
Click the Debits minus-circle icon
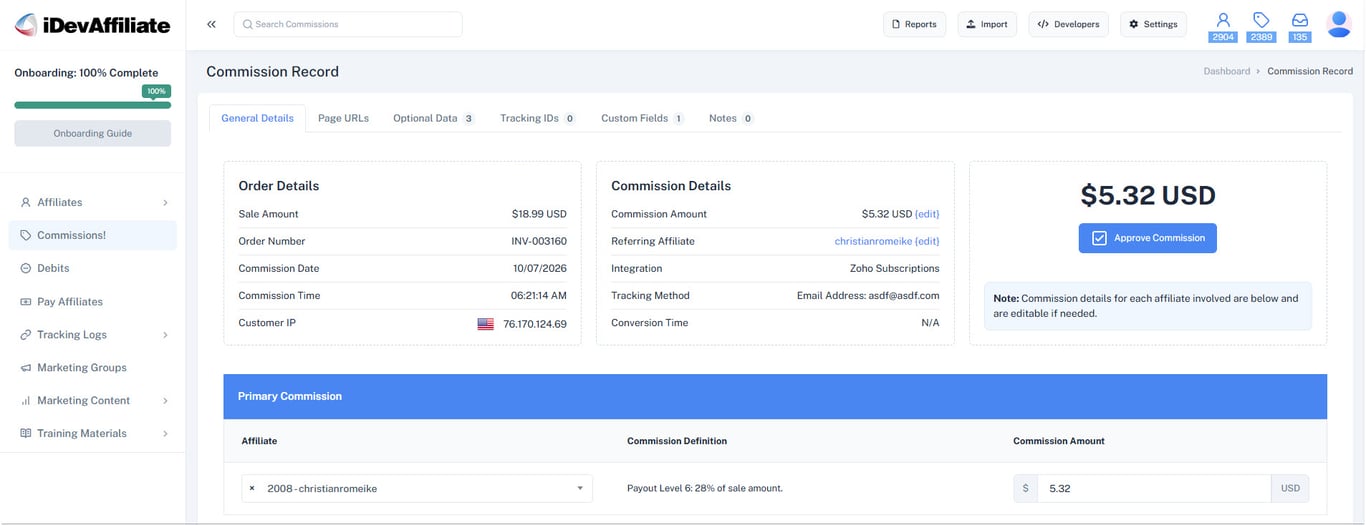26,268
